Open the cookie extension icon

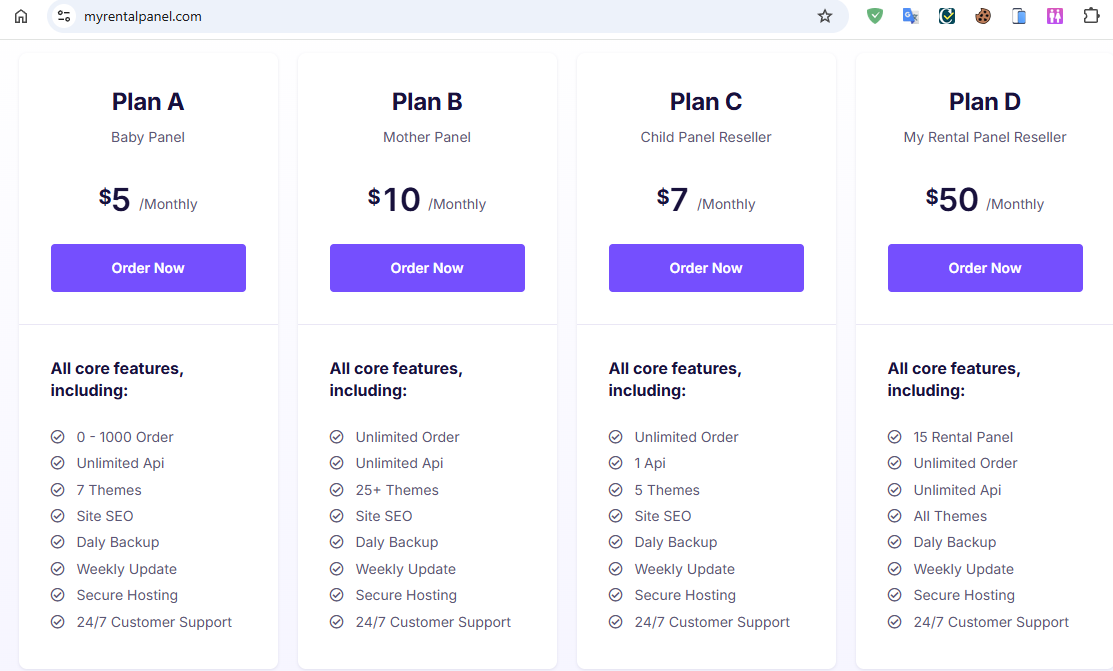(x=983, y=16)
